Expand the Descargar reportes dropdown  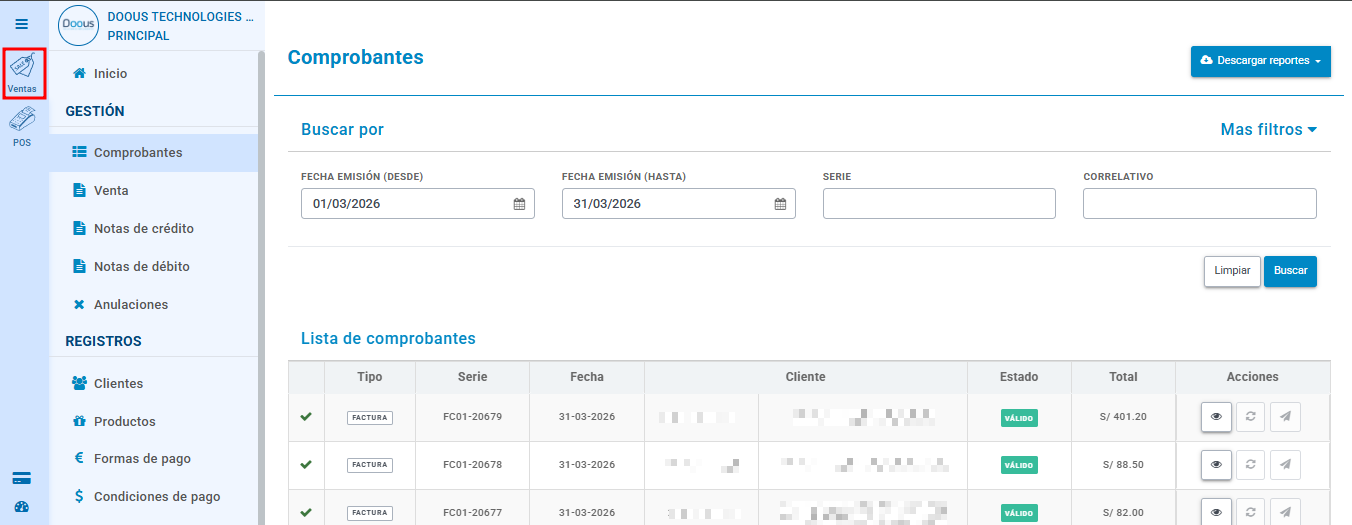(1260, 61)
